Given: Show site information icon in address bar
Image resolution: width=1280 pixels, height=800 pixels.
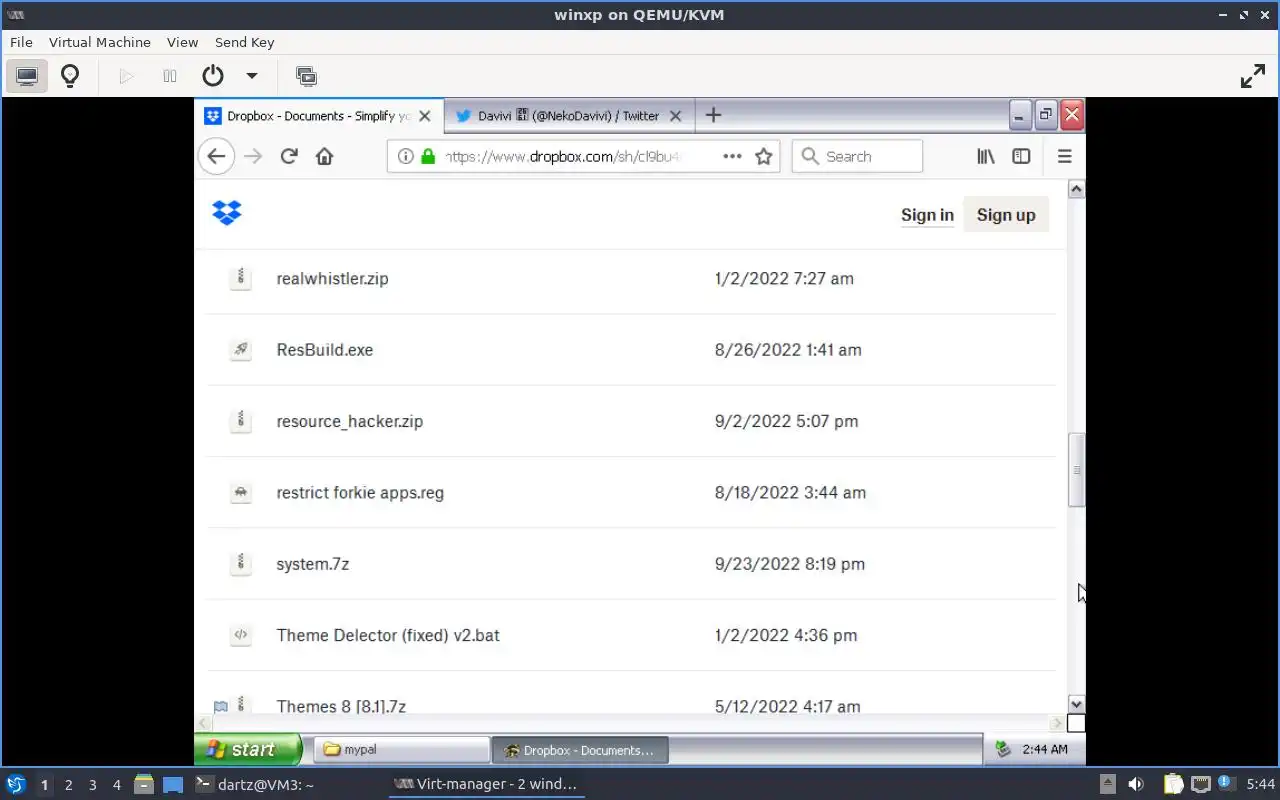Looking at the screenshot, I should [x=405, y=156].
